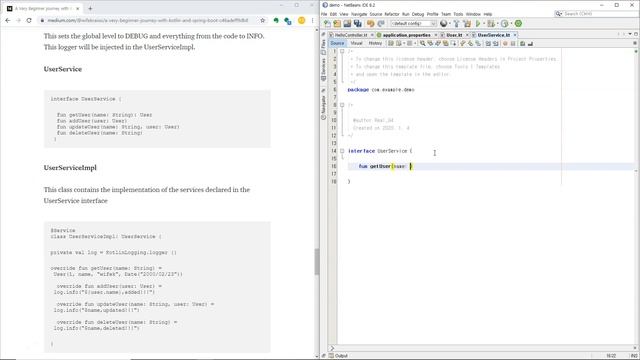
Task: Click the 'UserServiceImpl' heading on Medium page
Action: point(70,168)
